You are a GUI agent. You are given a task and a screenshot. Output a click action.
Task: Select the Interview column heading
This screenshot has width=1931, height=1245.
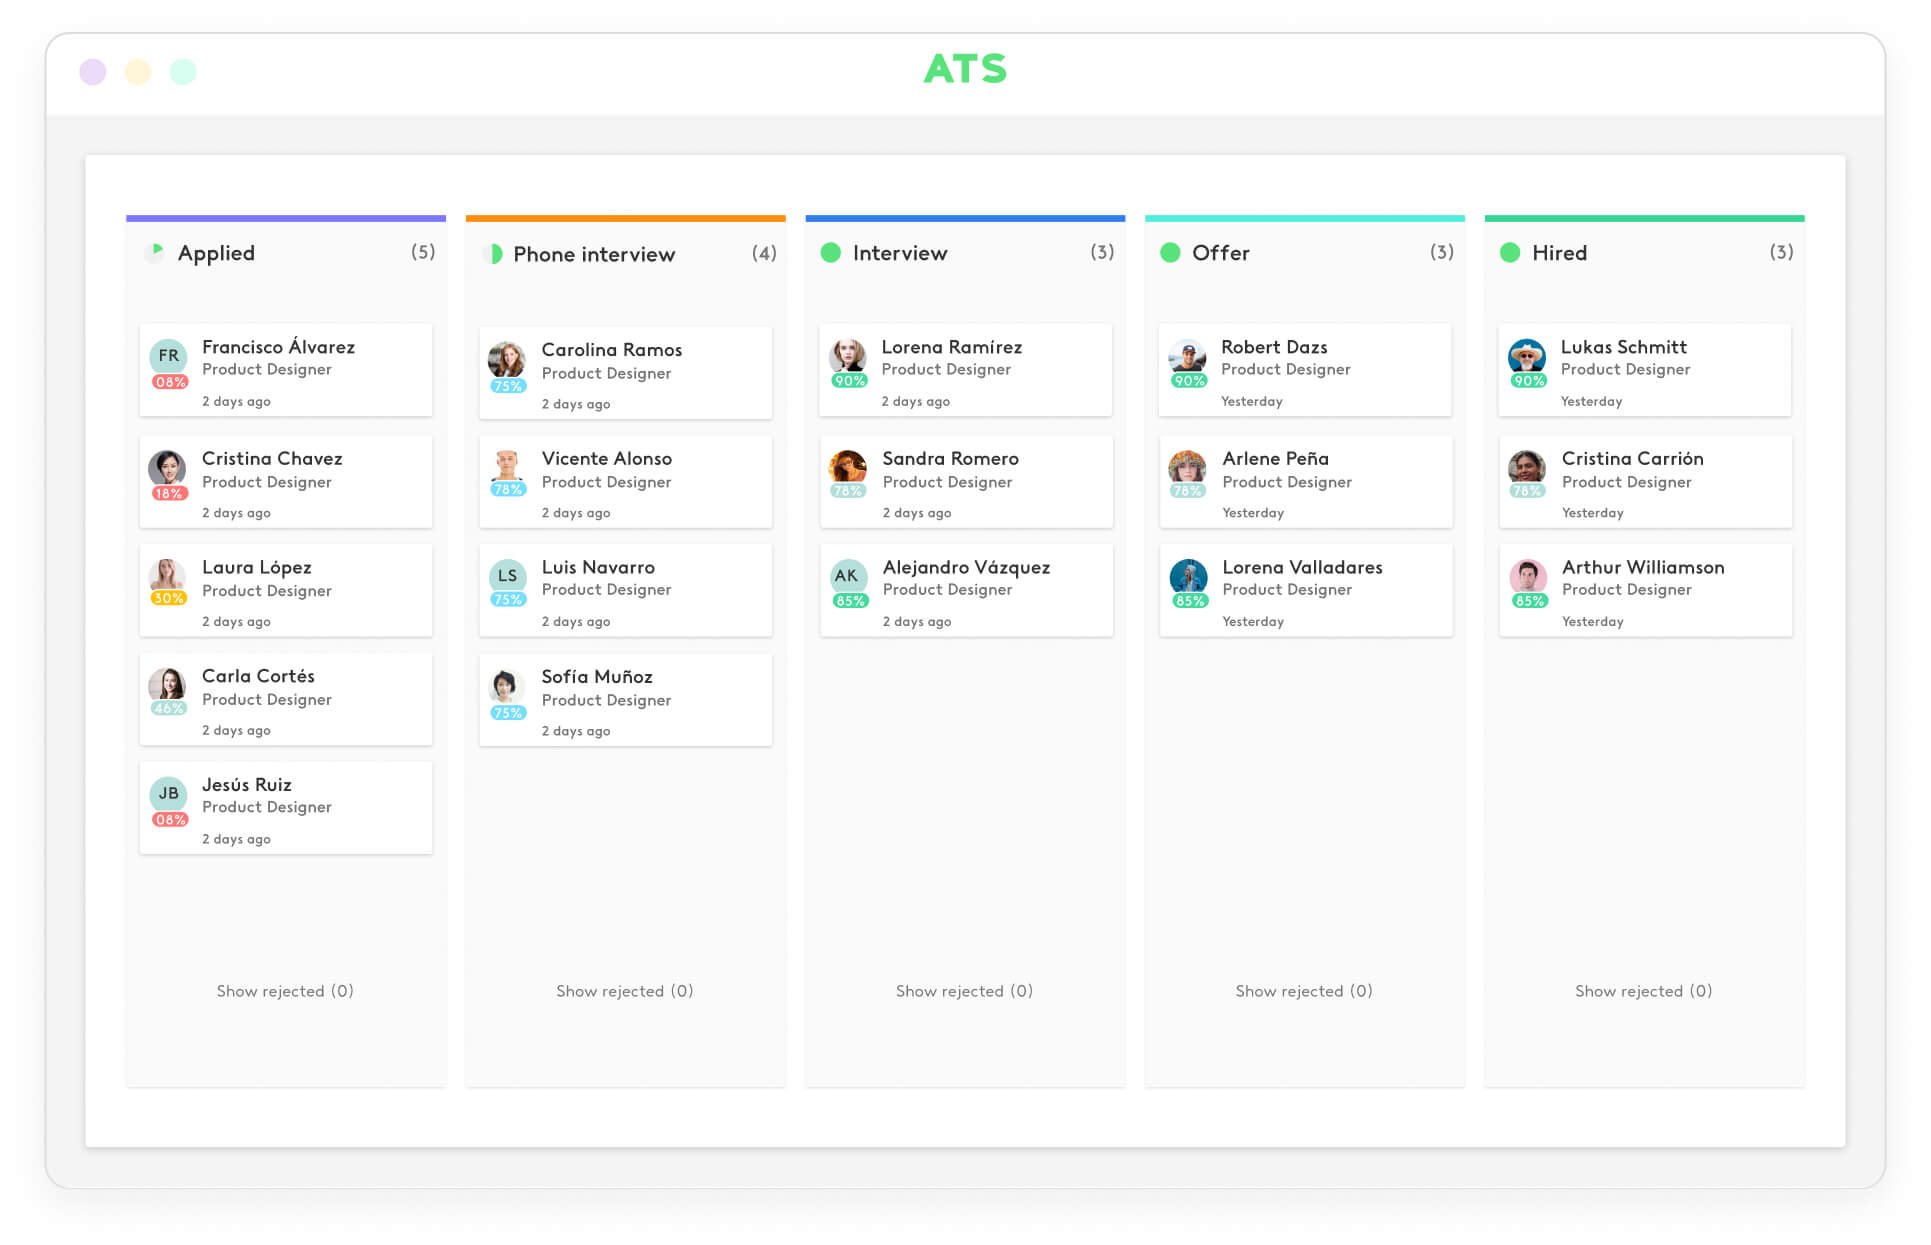(900, 253)
